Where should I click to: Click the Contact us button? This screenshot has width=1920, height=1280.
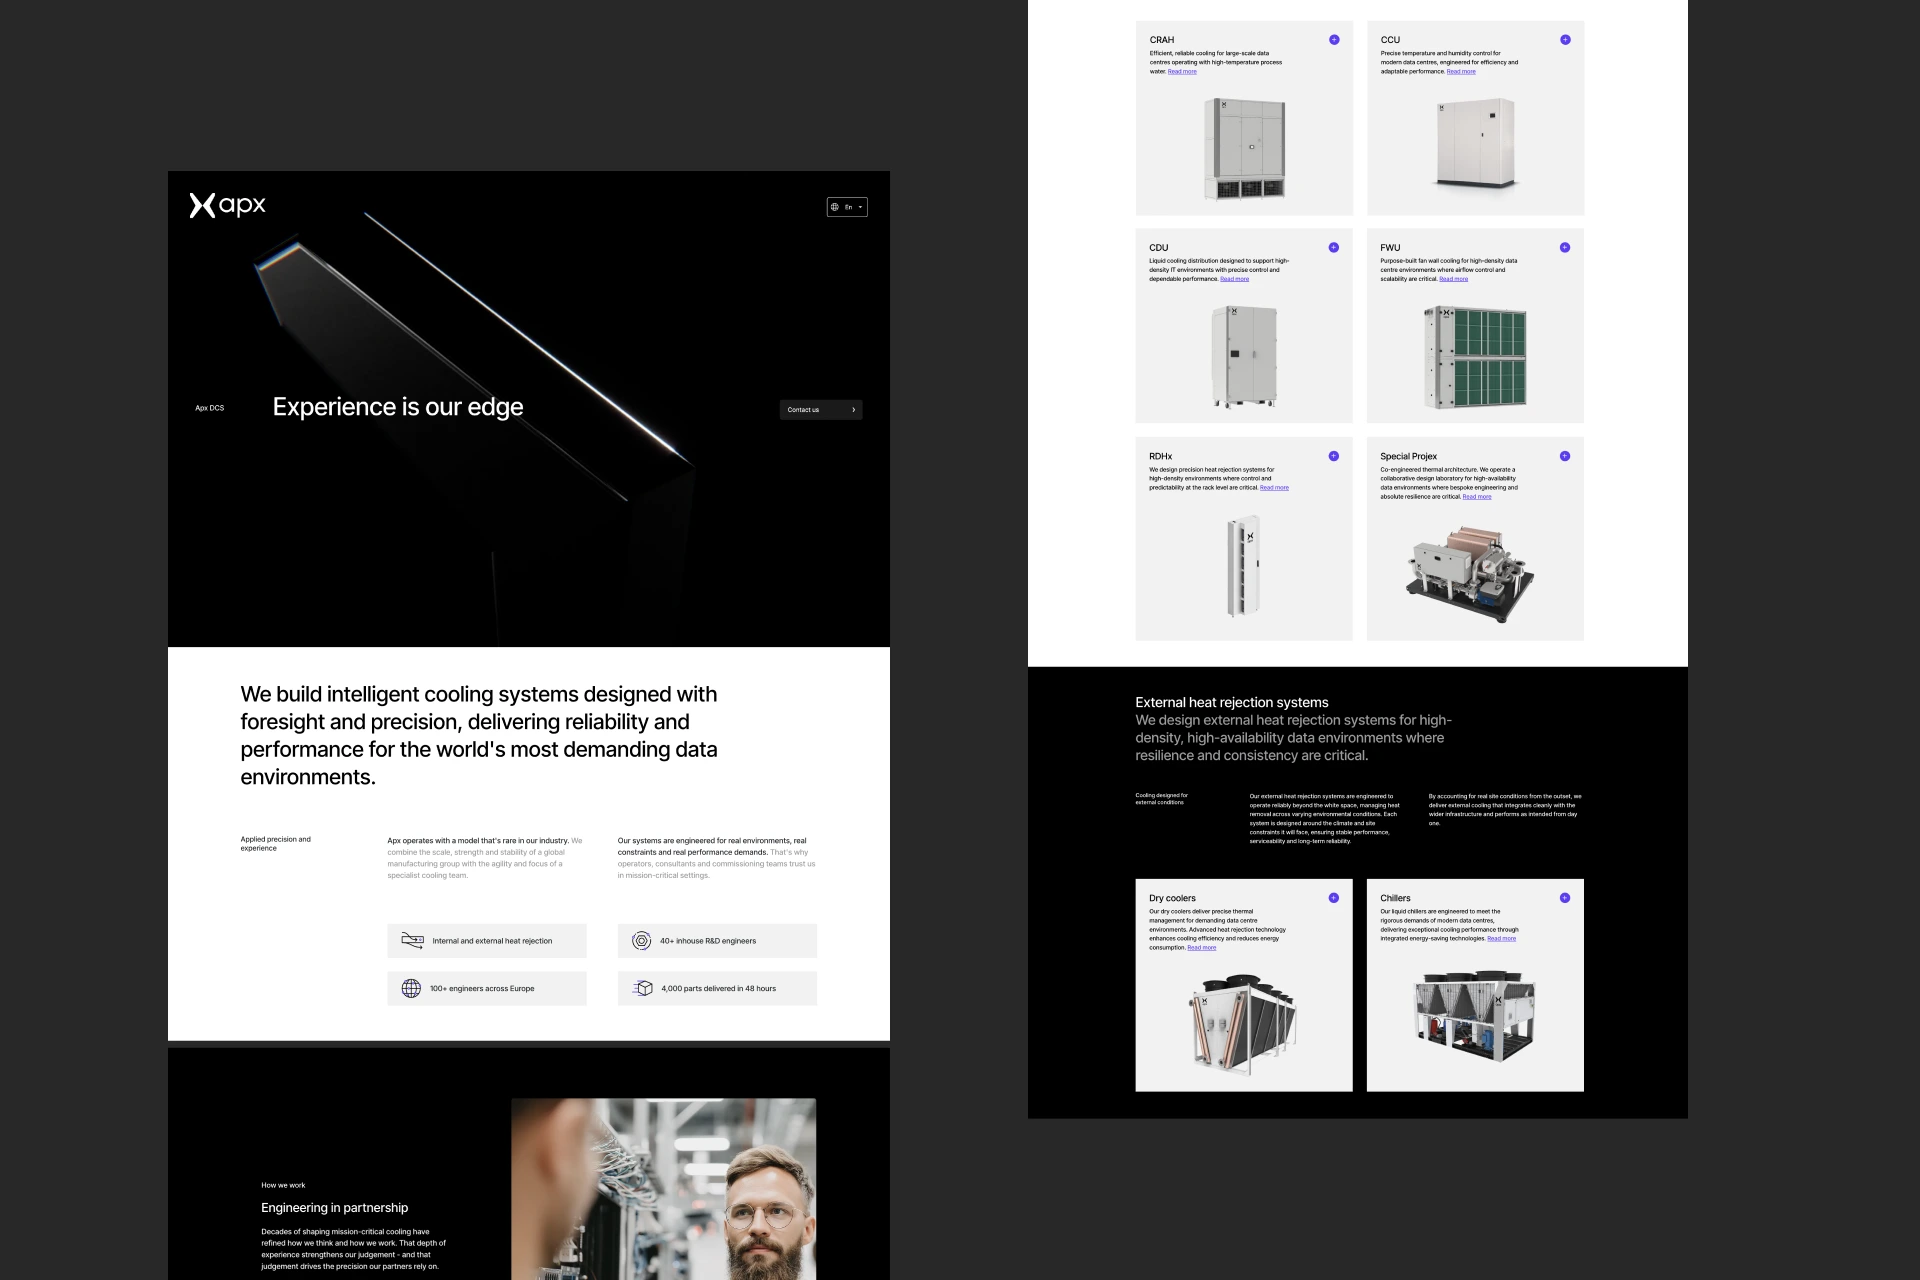[820, 410]
